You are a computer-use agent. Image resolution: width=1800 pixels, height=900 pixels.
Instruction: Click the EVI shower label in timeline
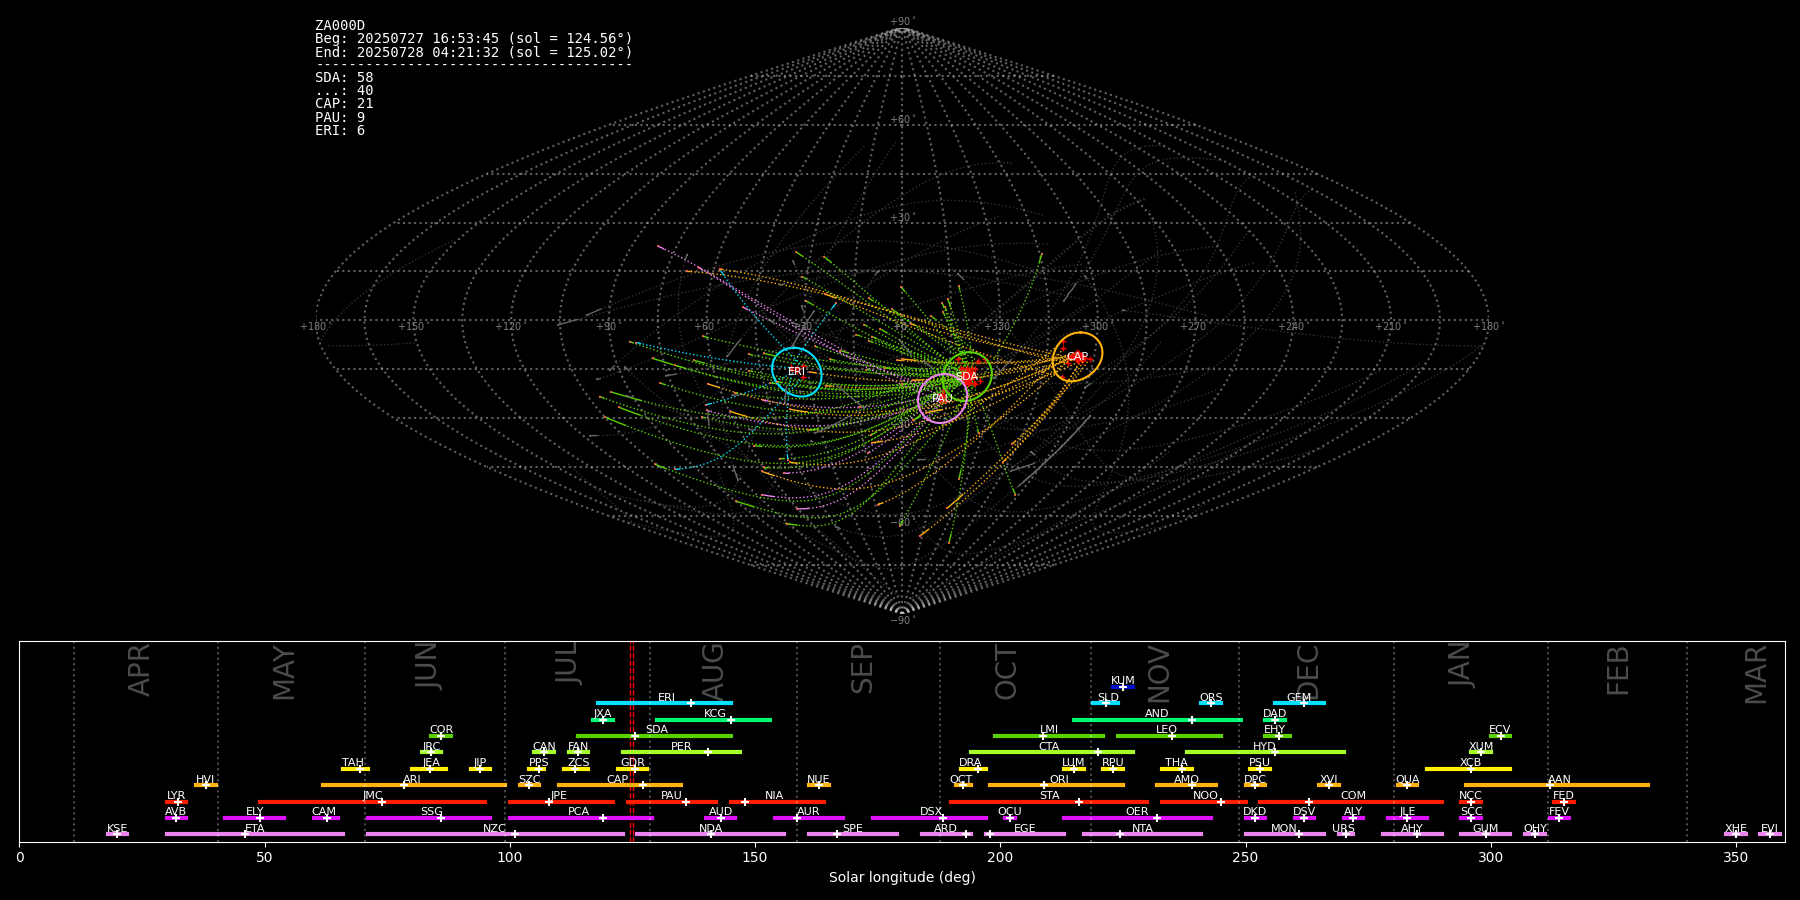[x=1769, y=829]
